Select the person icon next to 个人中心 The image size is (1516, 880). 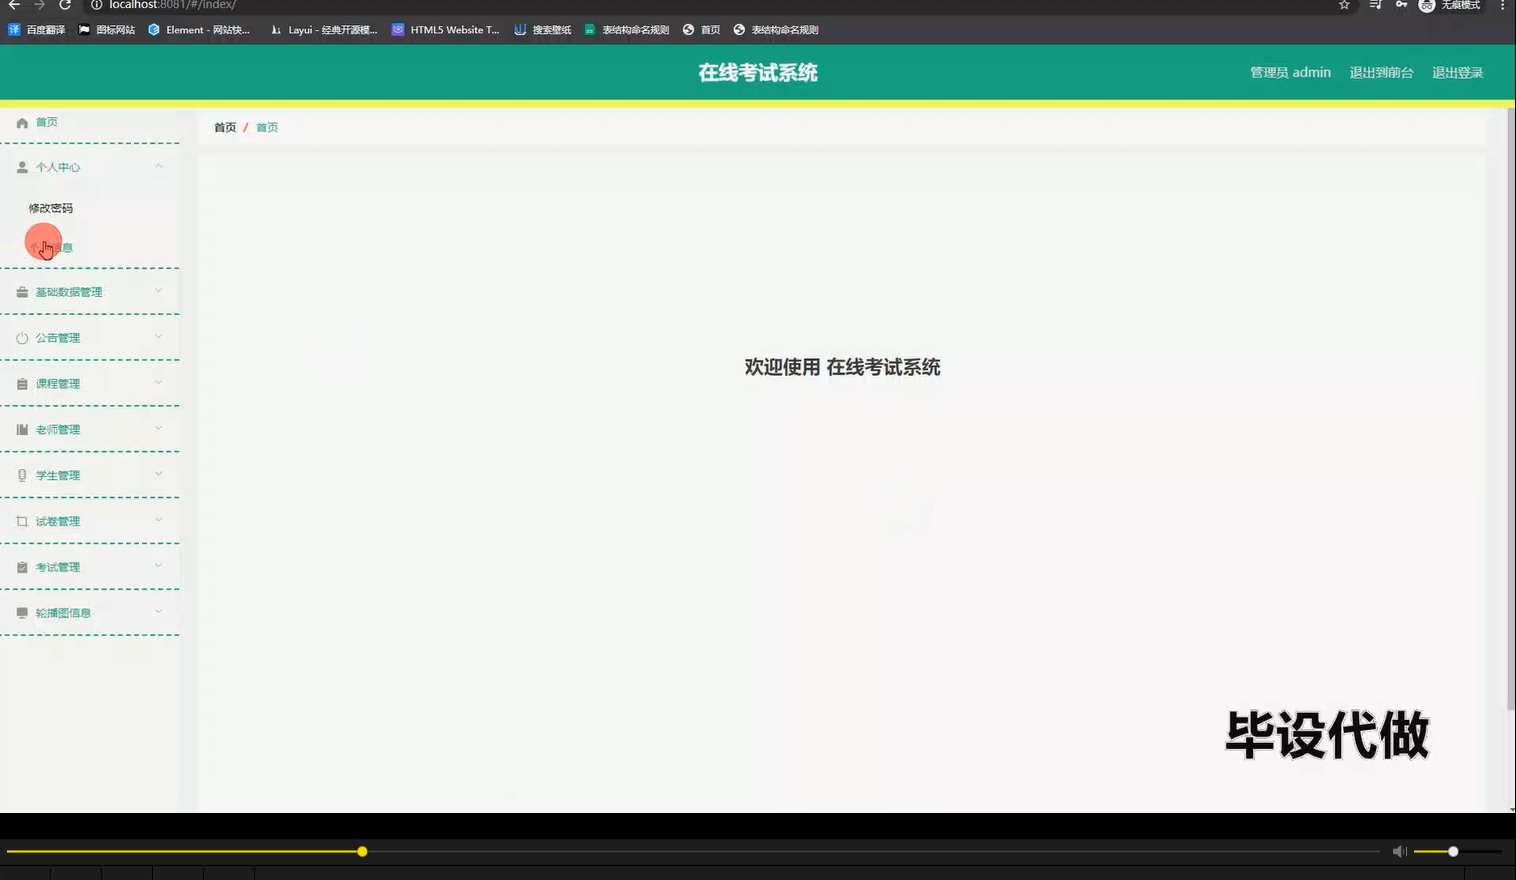[21, 167]
